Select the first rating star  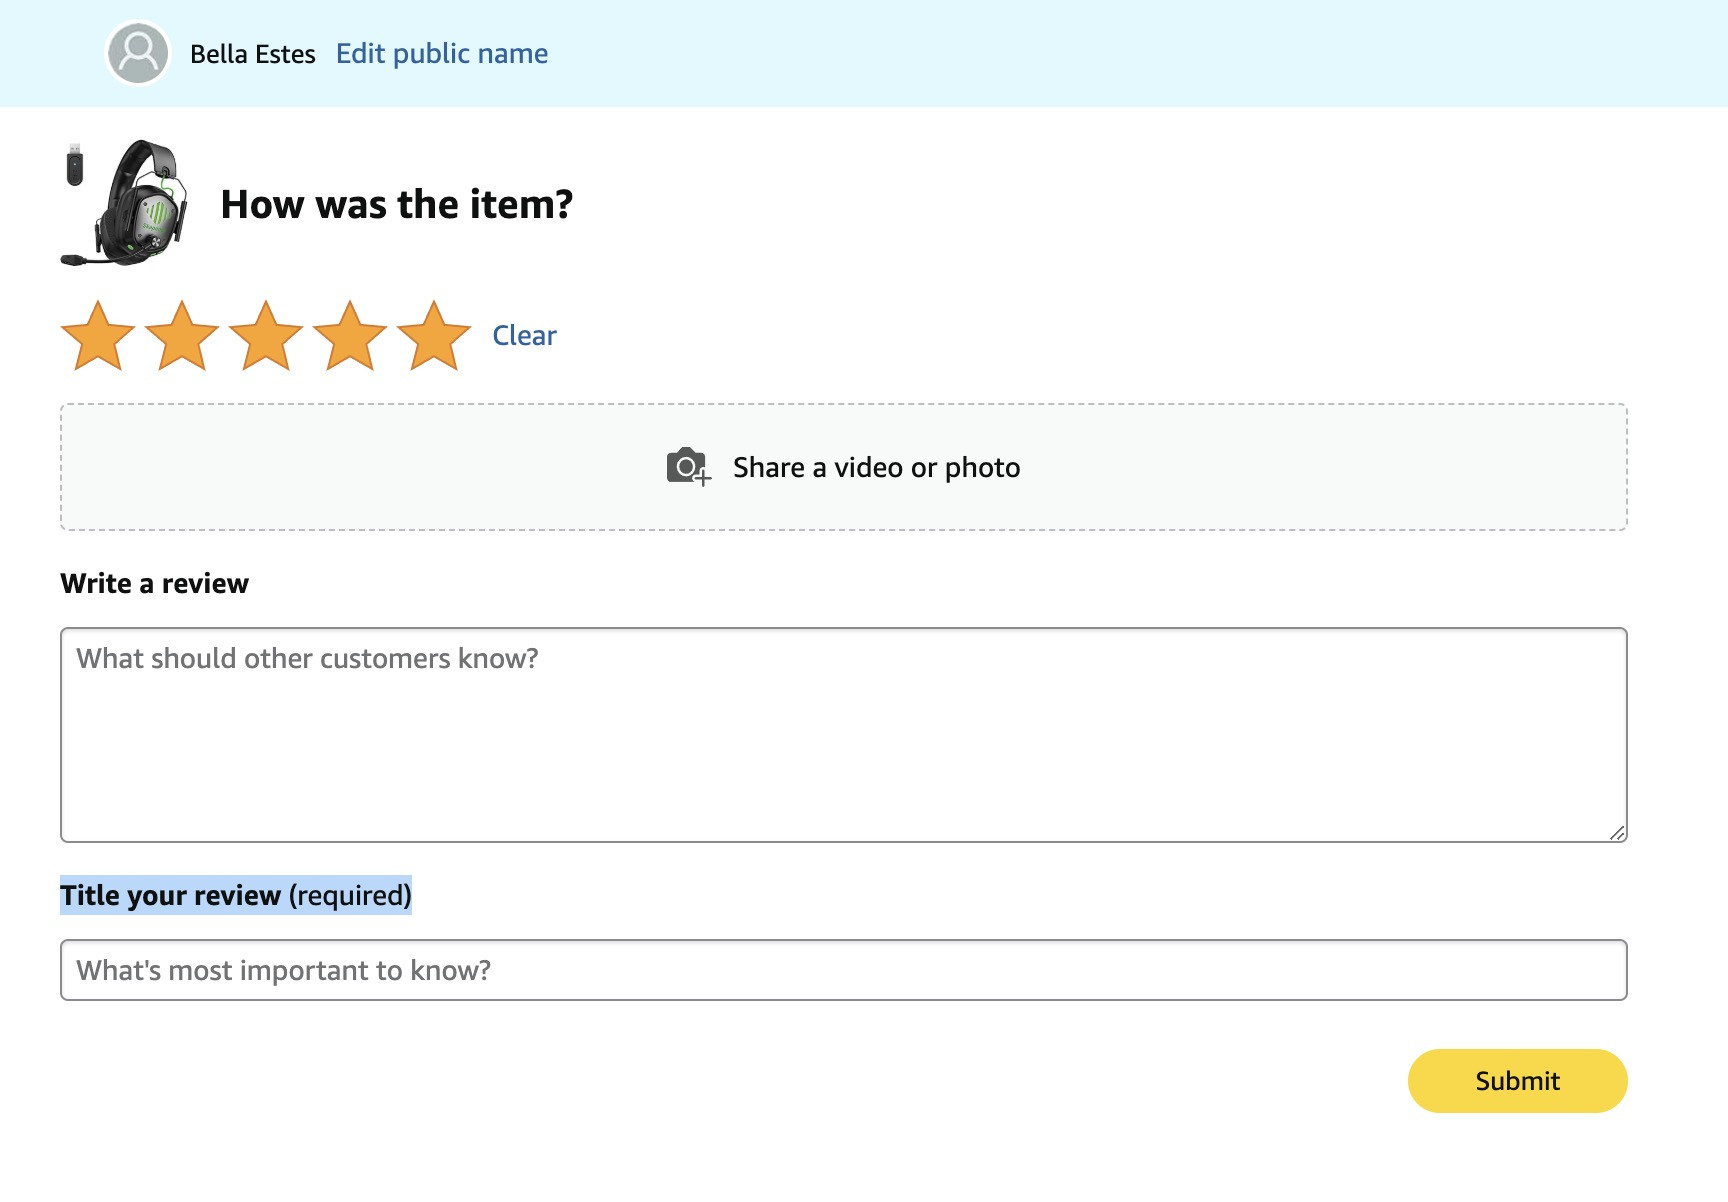click(98, 336)
